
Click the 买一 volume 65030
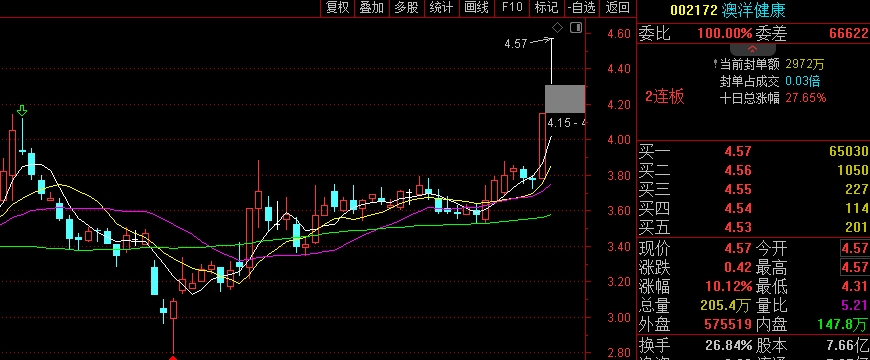click(848, 151)
